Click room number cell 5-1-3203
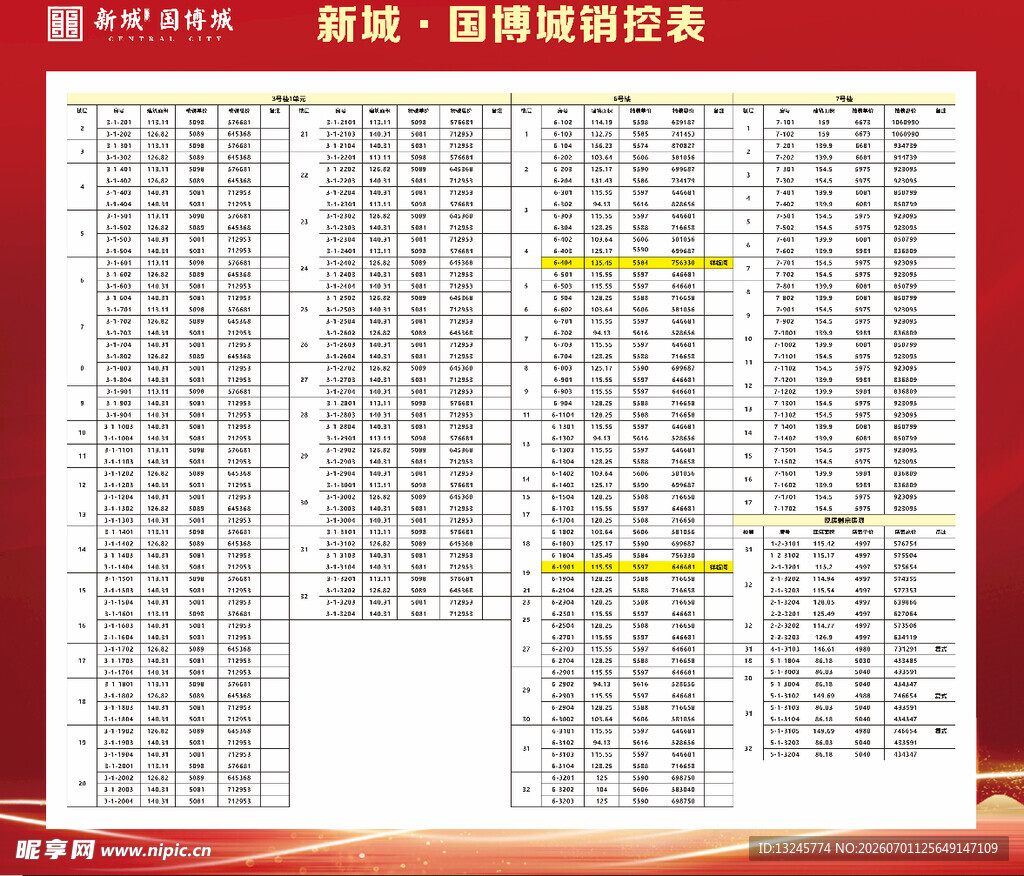Screen dimensions: 1024x876 785,743
